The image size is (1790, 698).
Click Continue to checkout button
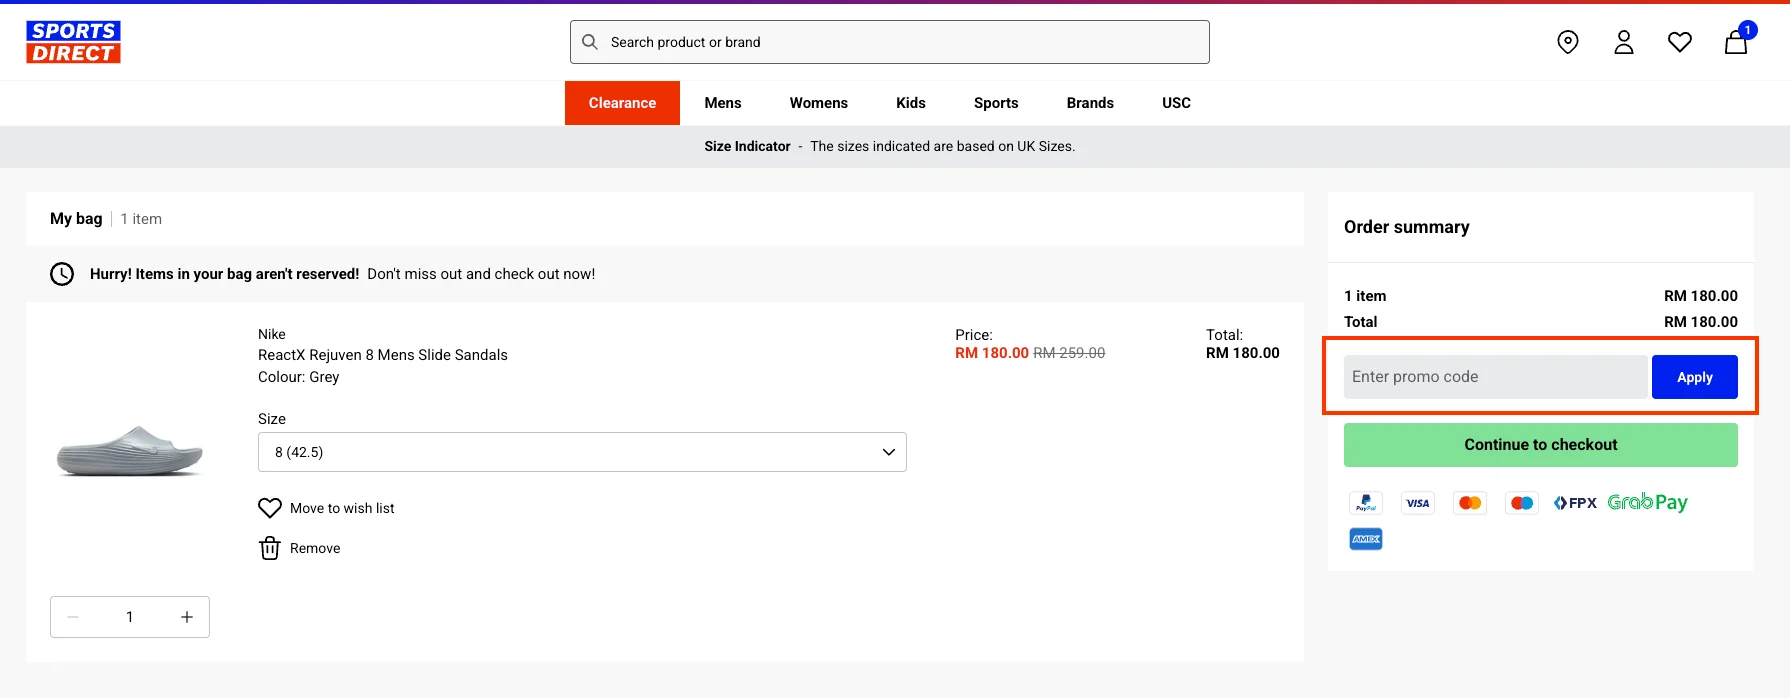(1541, 445)
